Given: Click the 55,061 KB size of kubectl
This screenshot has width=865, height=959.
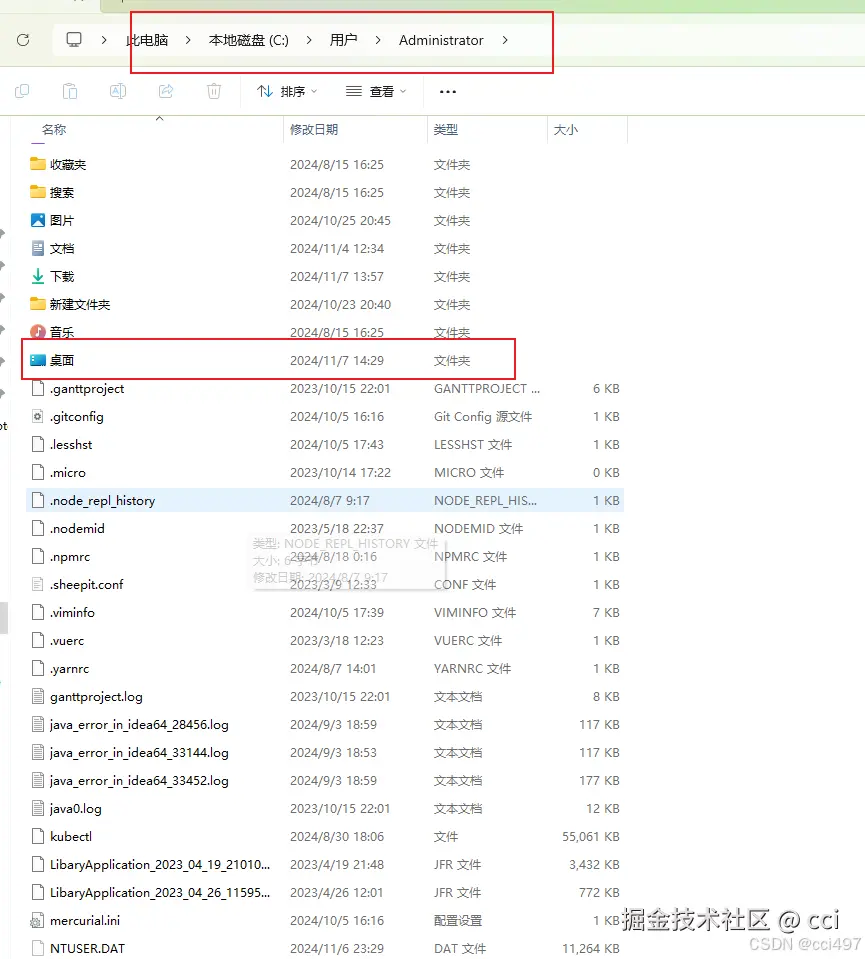Looking at the screenshot, I should pos(591,837).
